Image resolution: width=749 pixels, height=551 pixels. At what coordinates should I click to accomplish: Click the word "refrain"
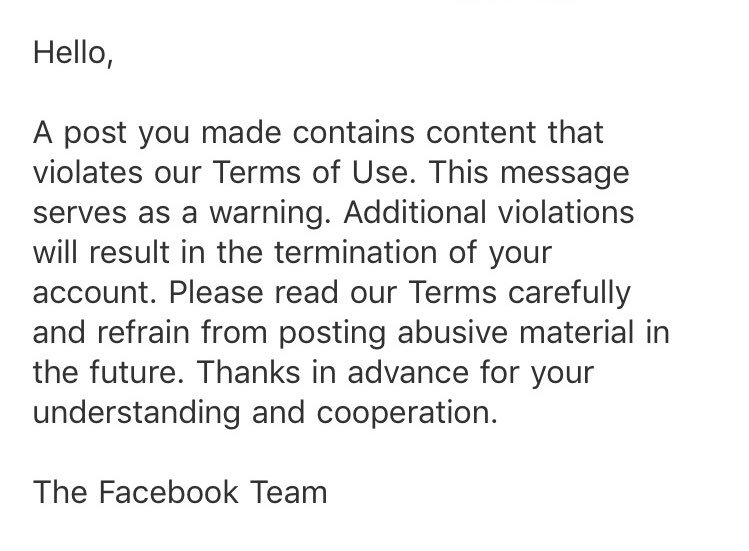coord(143,332)
